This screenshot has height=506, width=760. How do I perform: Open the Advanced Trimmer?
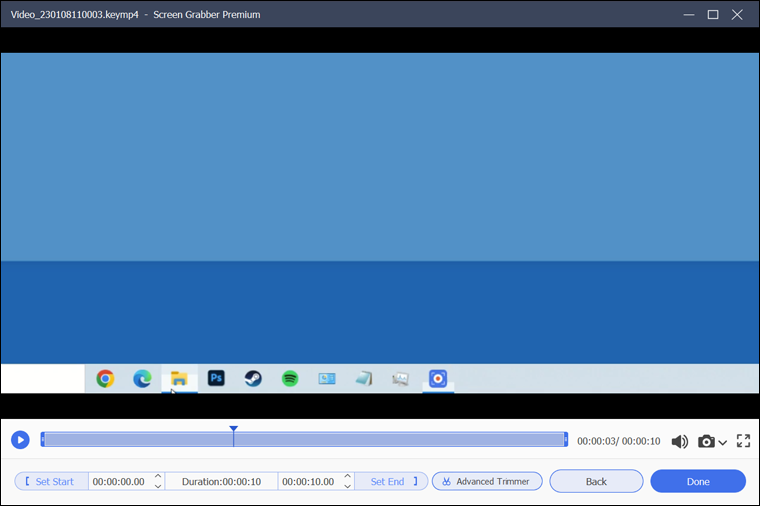487,481
